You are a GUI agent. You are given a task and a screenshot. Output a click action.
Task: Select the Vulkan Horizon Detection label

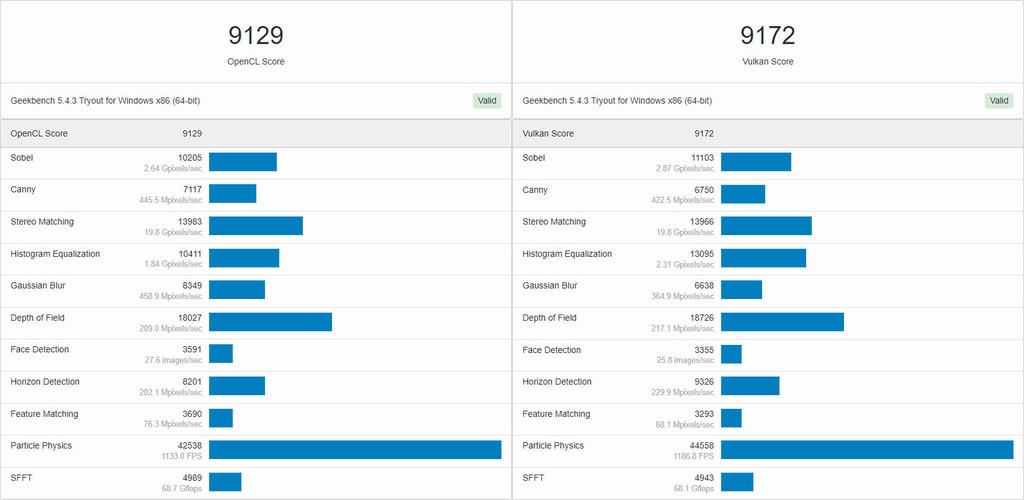[557, 382]
